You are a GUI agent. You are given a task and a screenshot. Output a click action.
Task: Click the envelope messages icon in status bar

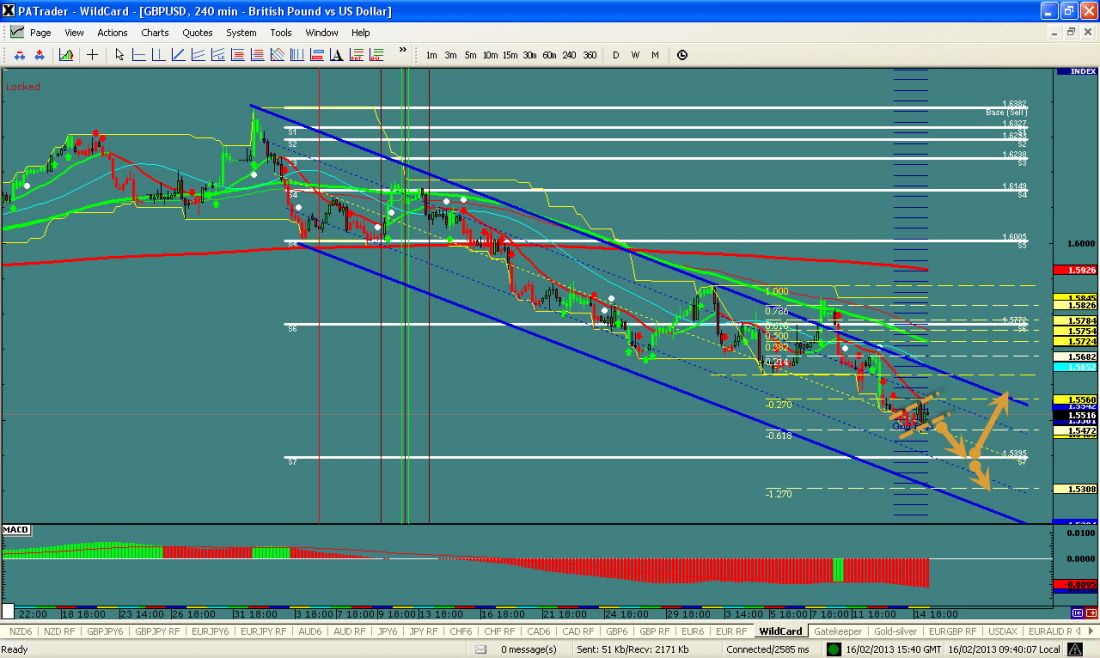tap(481, 649)
